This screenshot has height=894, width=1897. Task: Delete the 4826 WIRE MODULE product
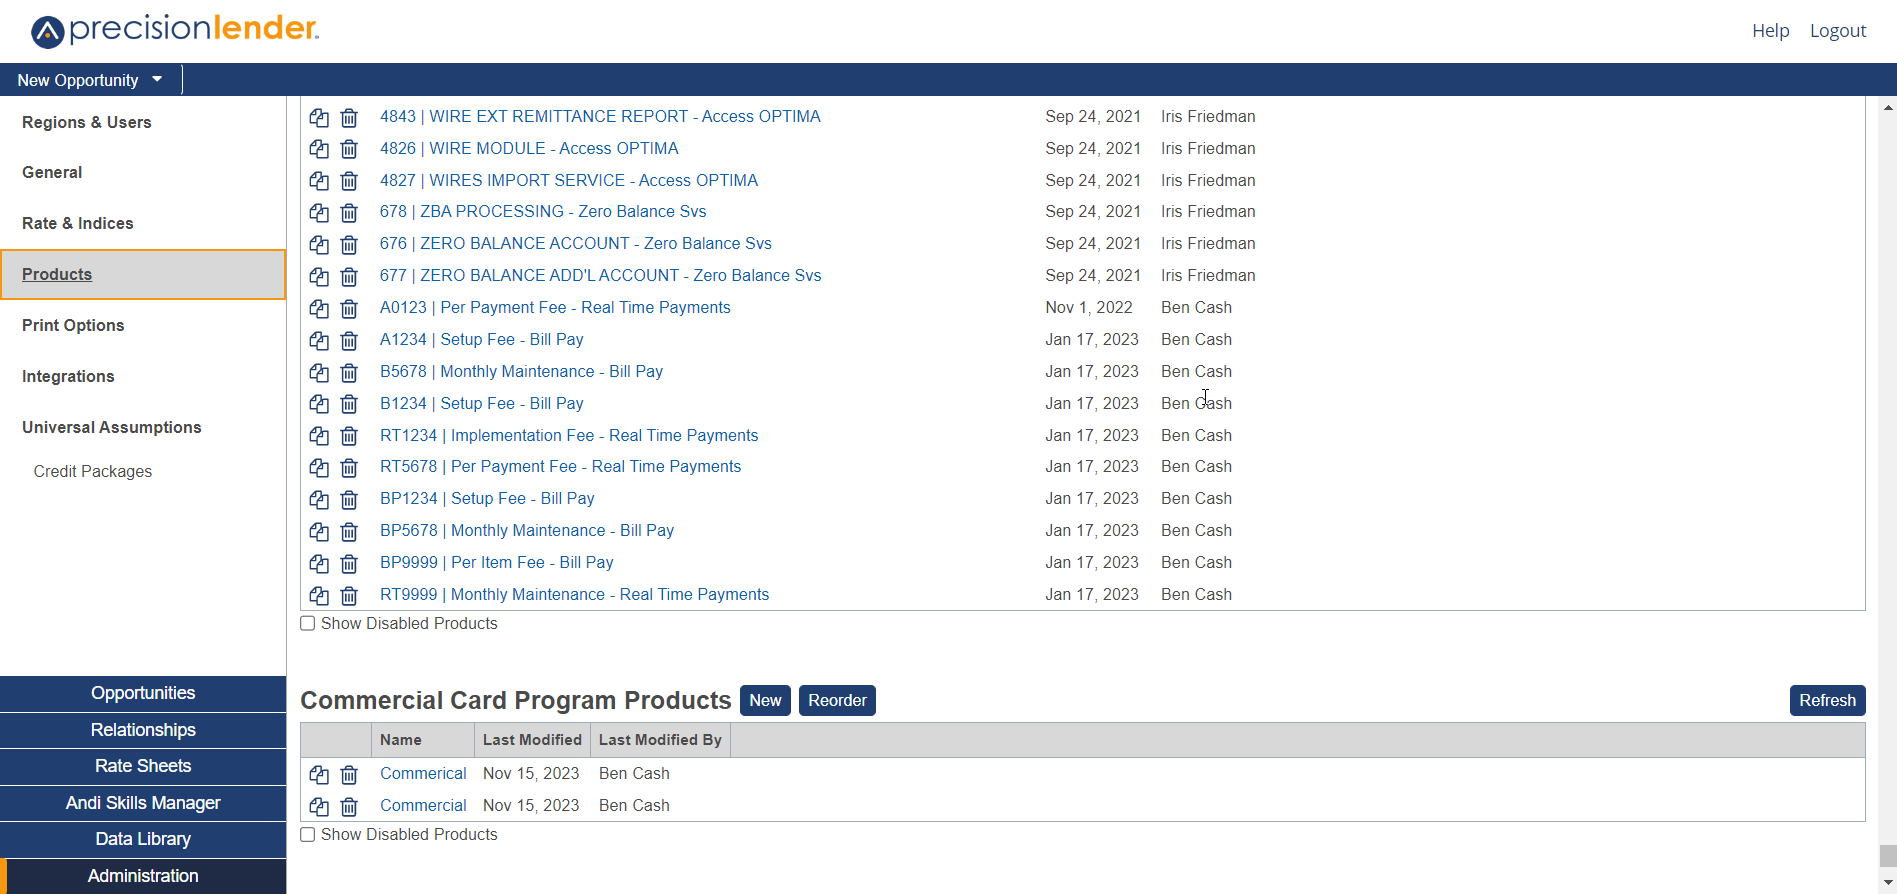click(349, 150)
